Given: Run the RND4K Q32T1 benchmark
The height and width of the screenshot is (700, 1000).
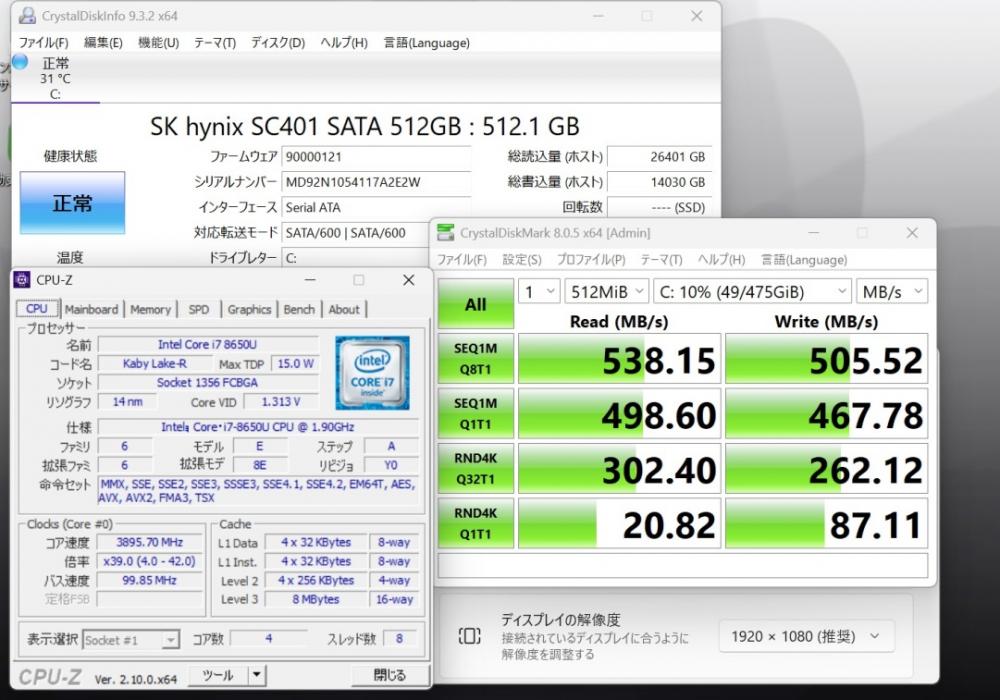Looking at the screenshot, I should click(x=476, y=469).
